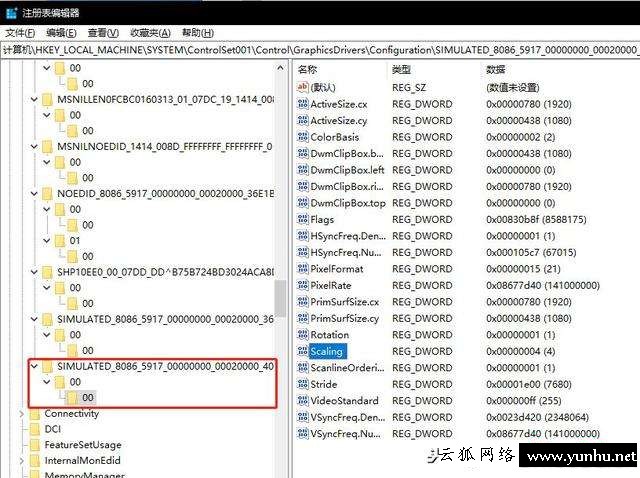Click the Rotation value icon
This screenshot has width=640, height=478.
point(302,335)
